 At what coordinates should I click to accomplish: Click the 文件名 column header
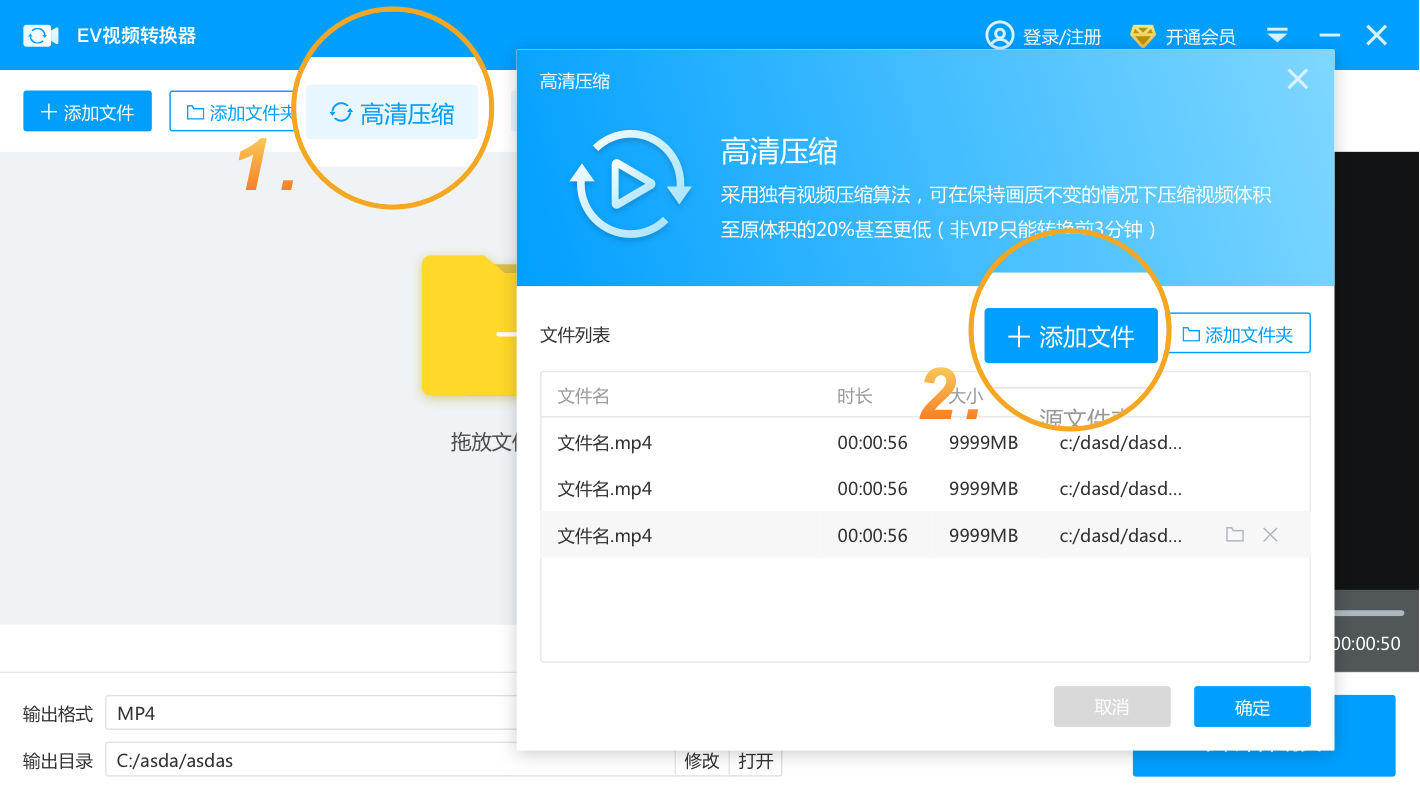tap(584, 396)
